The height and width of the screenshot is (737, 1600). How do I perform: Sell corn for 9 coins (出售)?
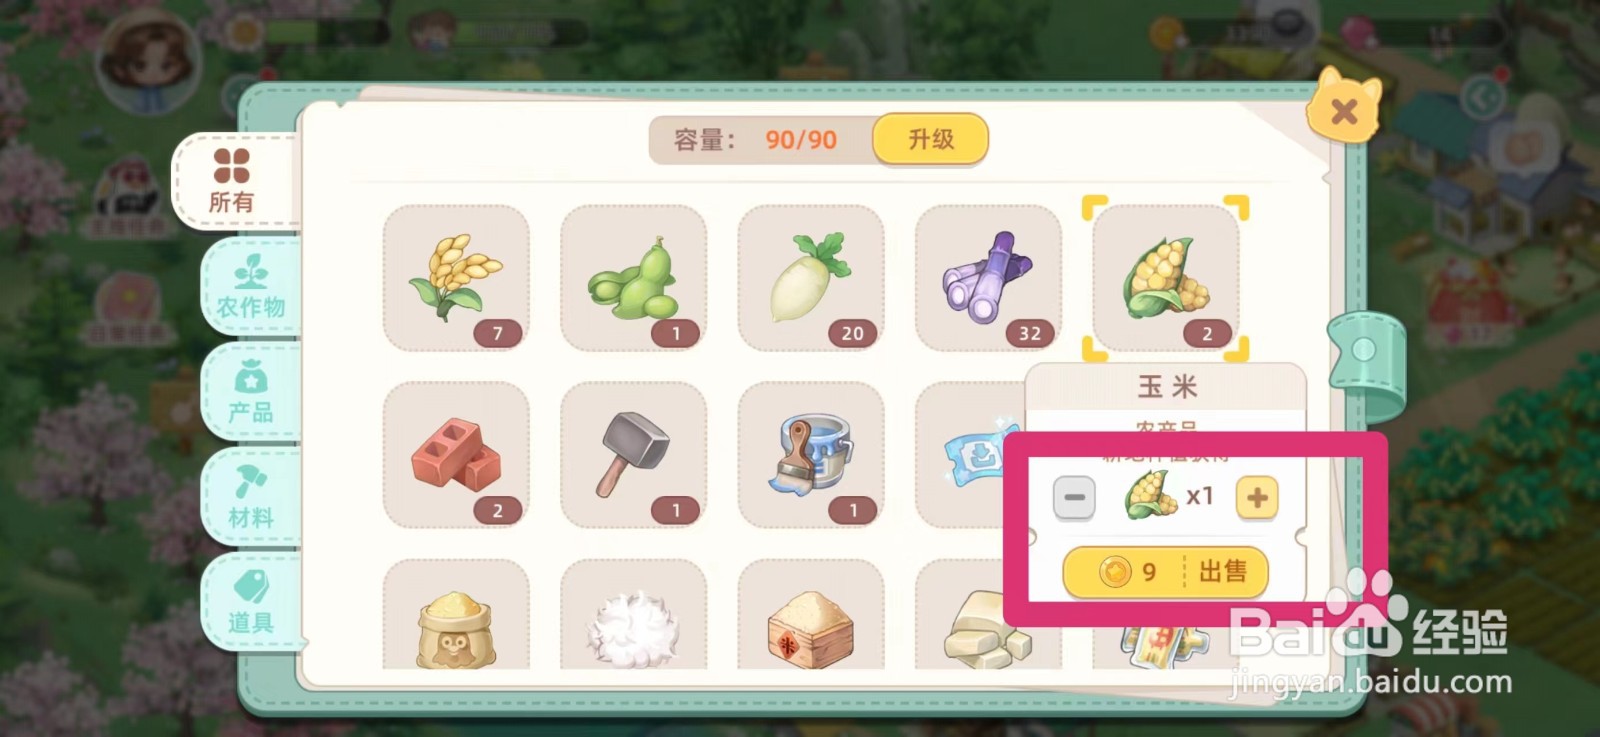[x=1165, y=572]
